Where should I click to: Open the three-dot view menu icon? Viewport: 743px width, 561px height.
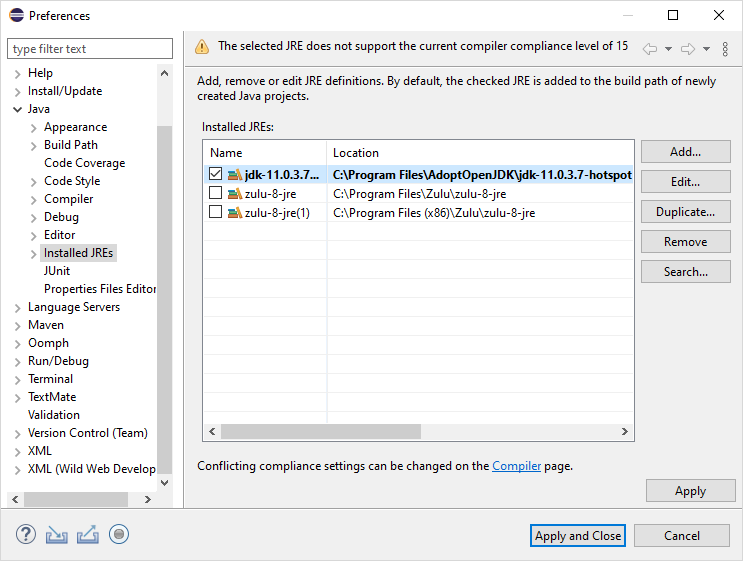click(725, 48)
